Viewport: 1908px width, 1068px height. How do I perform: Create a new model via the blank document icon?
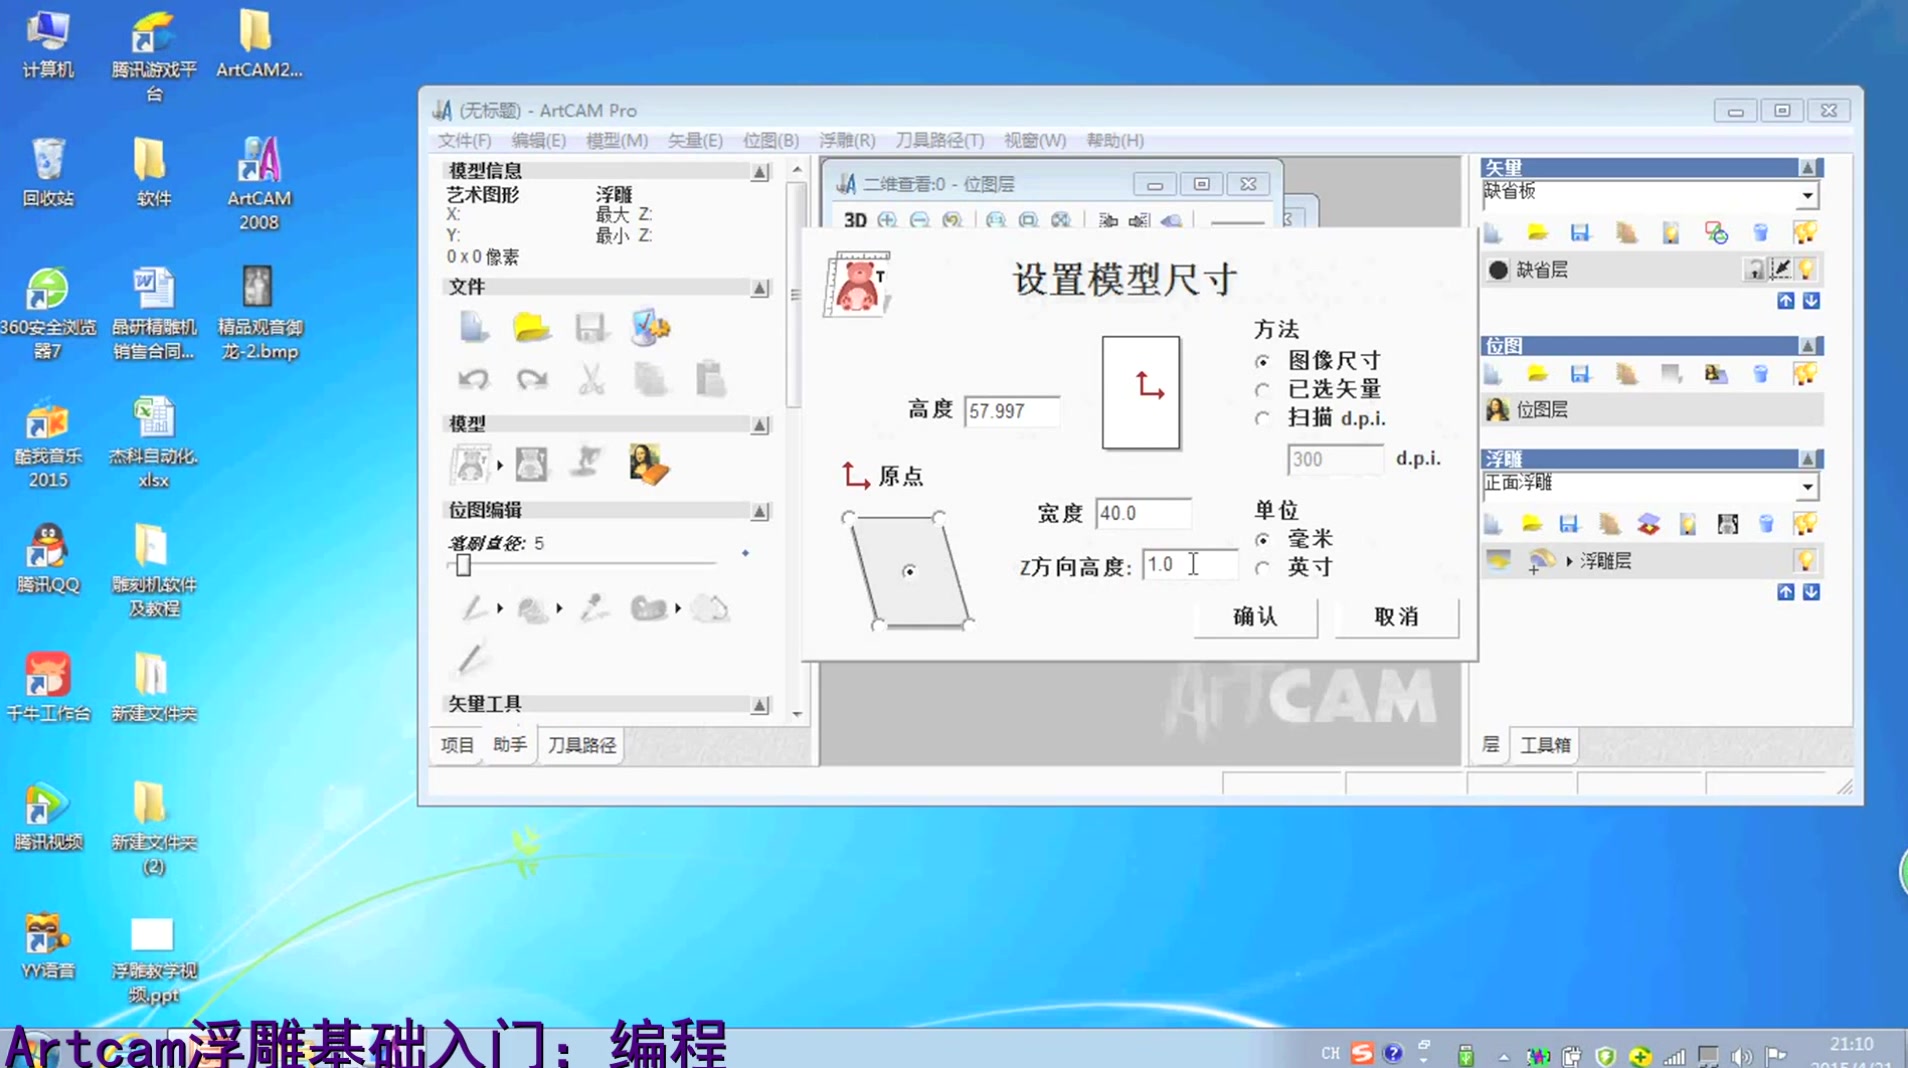coord(472,327)
